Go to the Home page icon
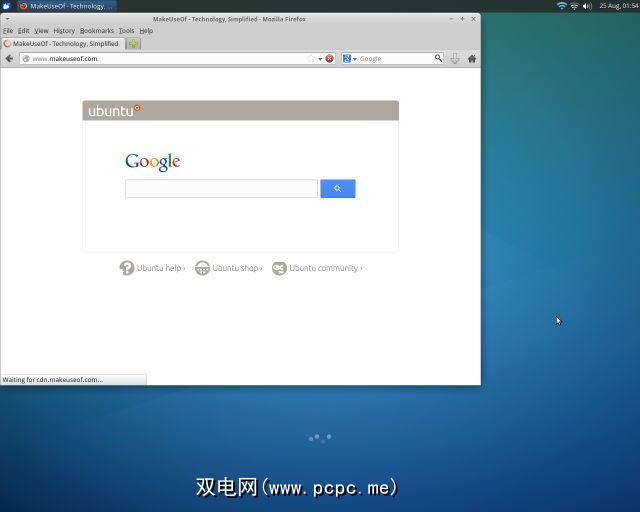640x512 pixels. [x=472, y=59]
